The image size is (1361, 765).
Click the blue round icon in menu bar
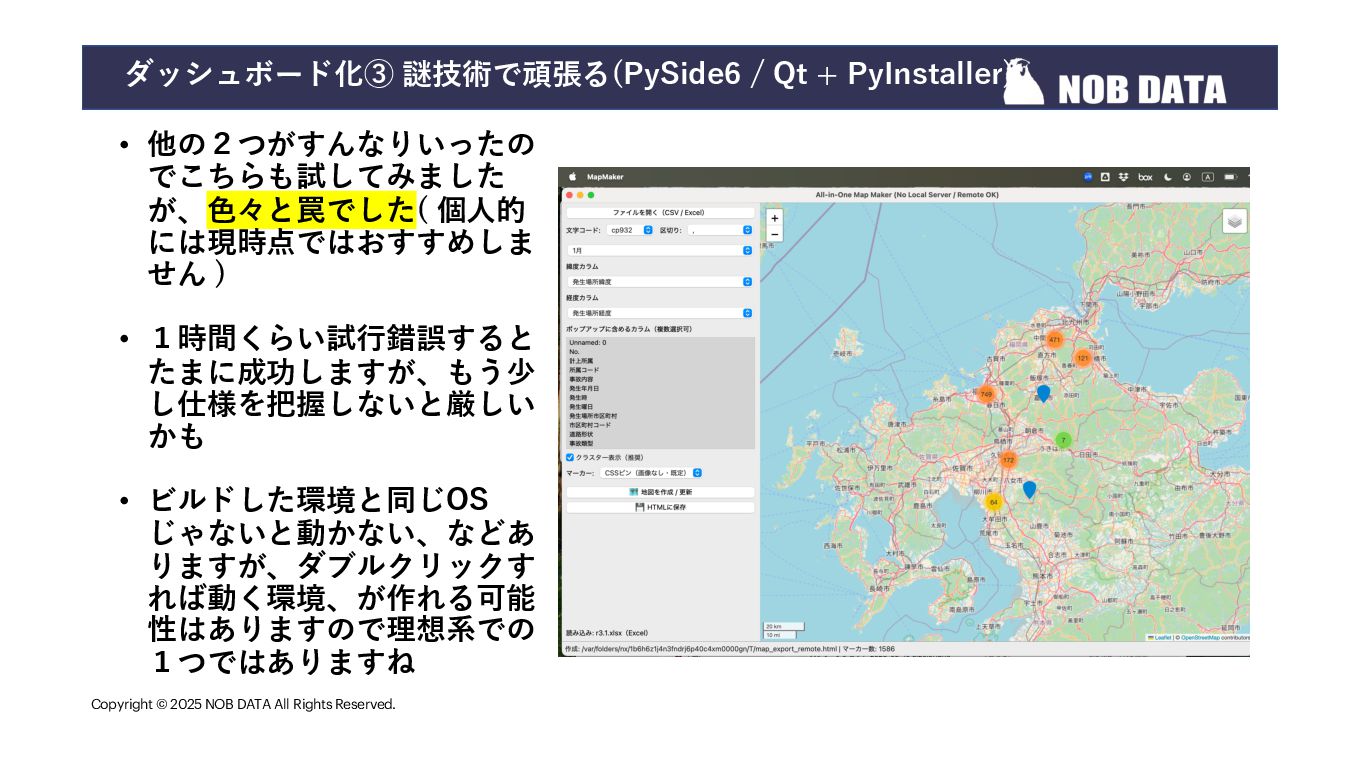click(1087, 177)
